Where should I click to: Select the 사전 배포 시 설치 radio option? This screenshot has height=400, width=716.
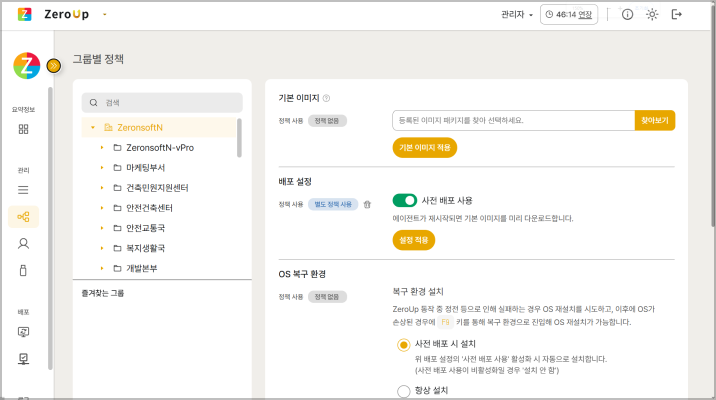(404, 344)
